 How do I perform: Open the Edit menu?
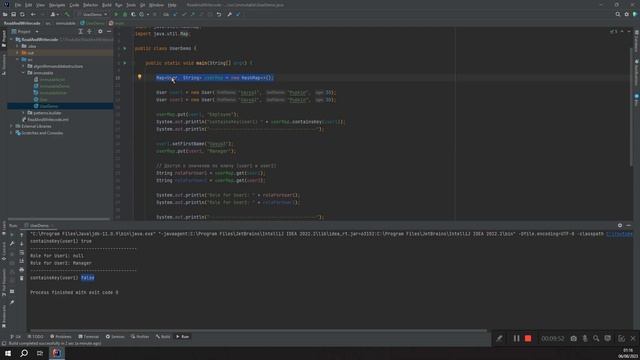click(29, 5)
